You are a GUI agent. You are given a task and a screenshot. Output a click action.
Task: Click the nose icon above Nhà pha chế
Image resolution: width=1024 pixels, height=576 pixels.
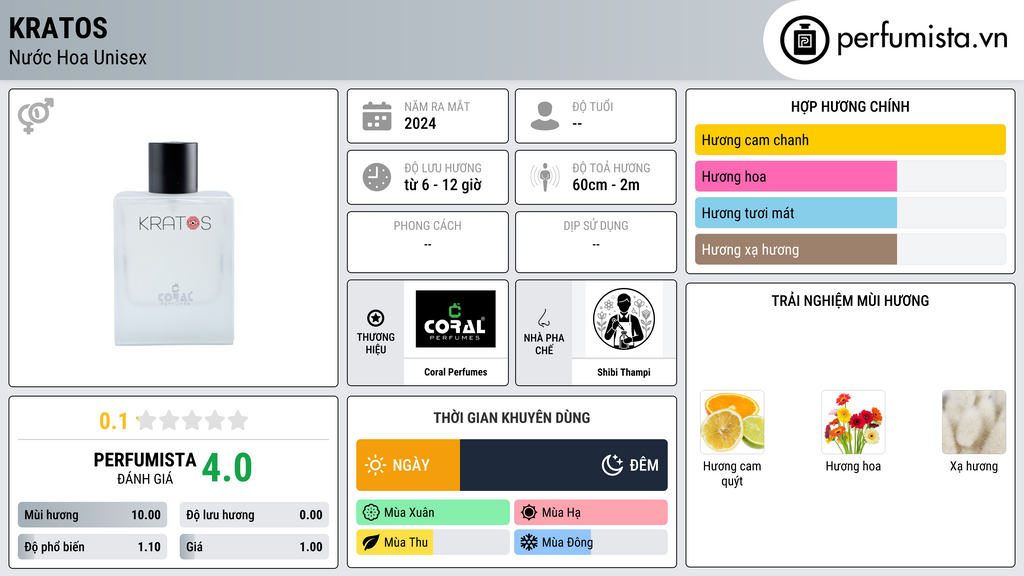[543, 319]
